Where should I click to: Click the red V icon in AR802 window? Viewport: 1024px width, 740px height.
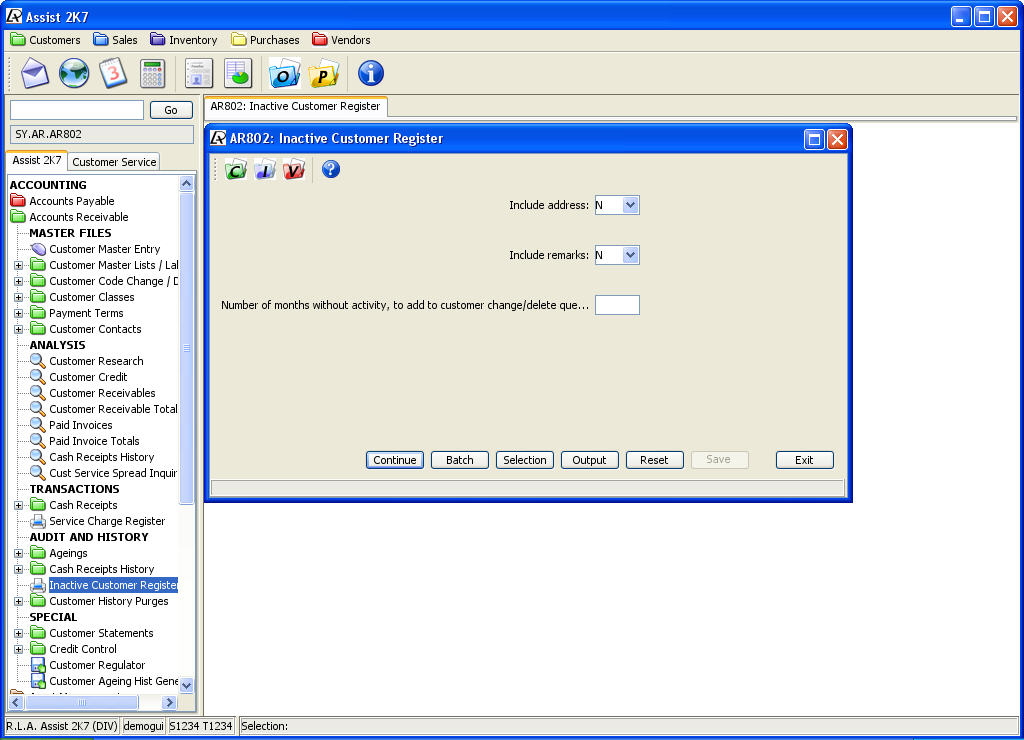(293, 170)
